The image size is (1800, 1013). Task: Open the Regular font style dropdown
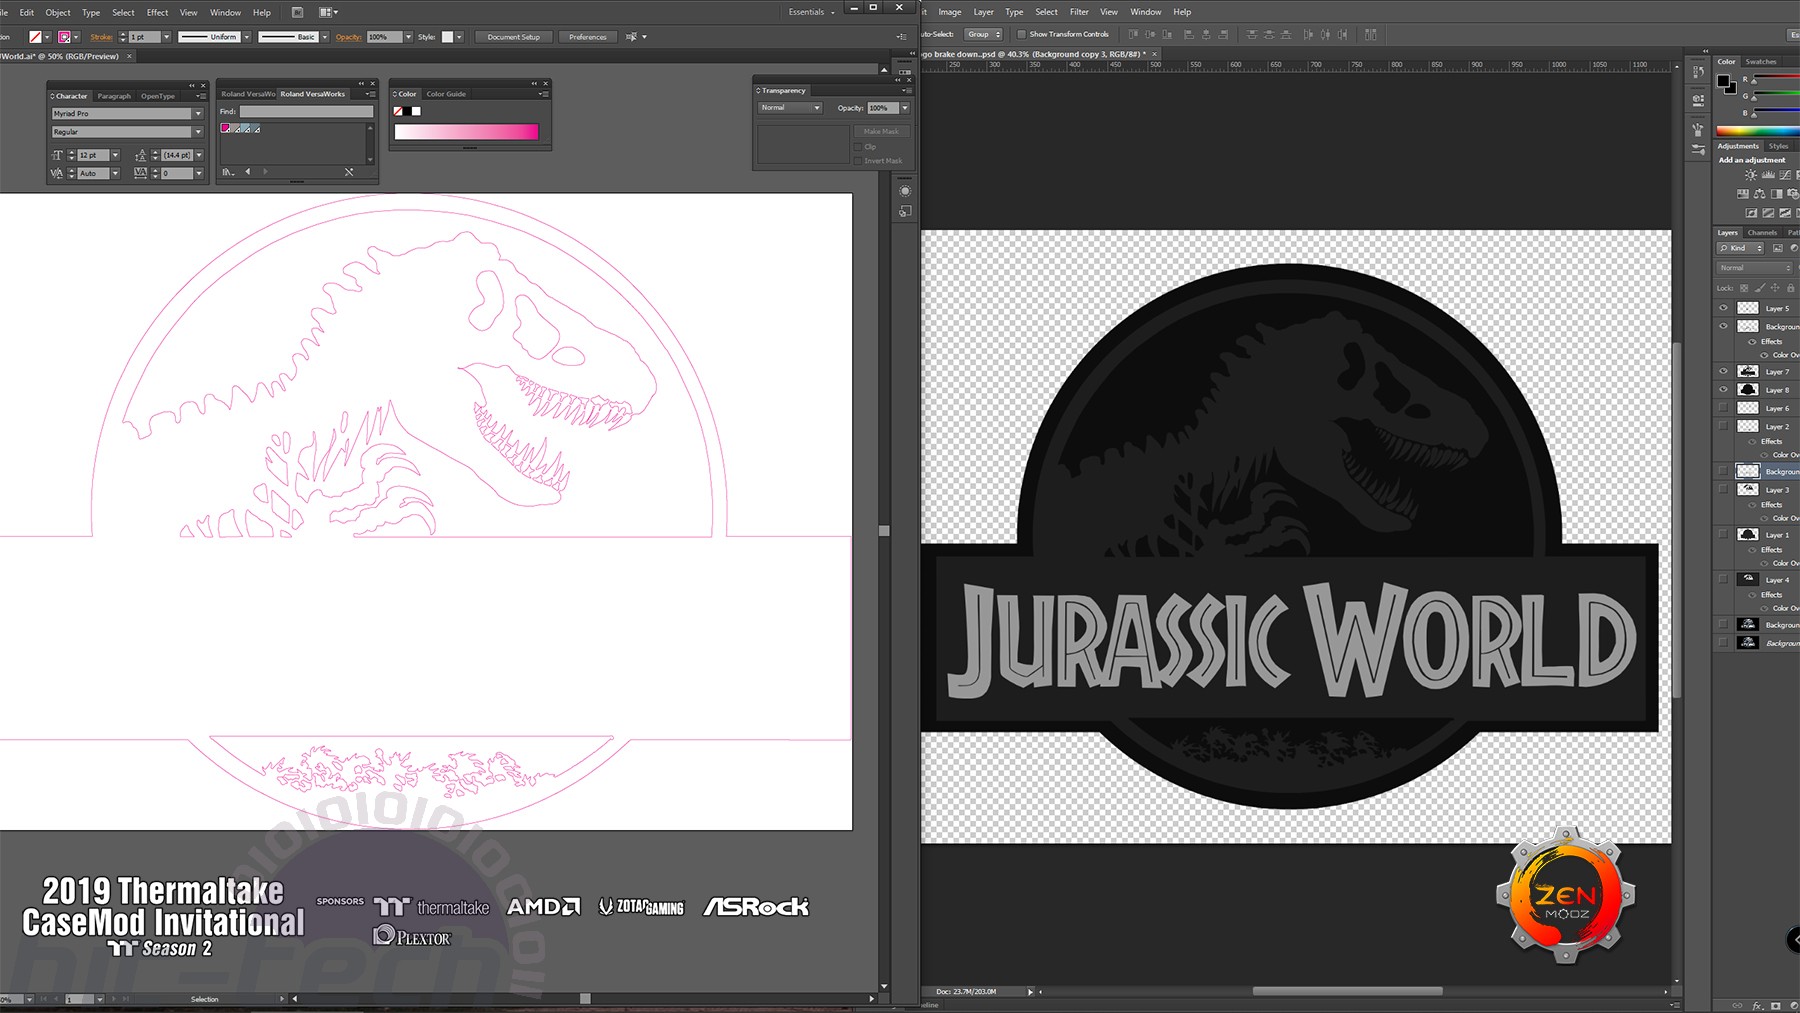(x=198, y=132)
